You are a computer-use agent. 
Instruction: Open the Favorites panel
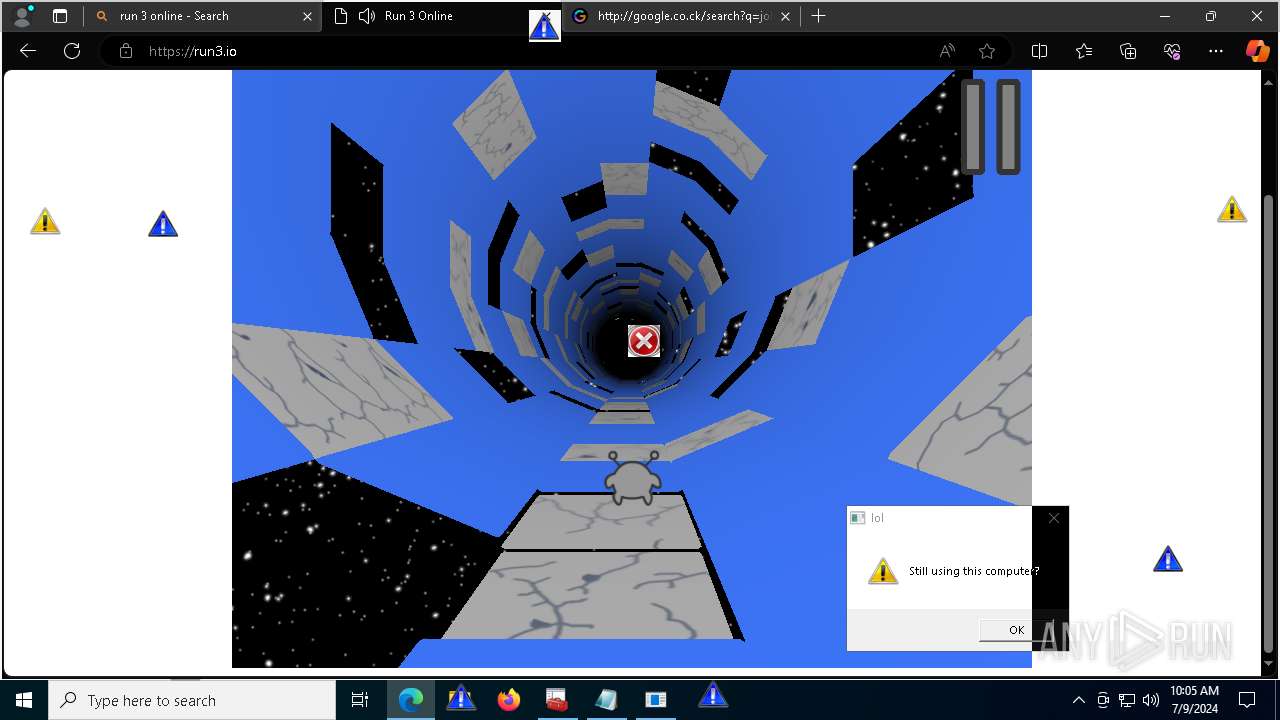(x=1084, y=51)
